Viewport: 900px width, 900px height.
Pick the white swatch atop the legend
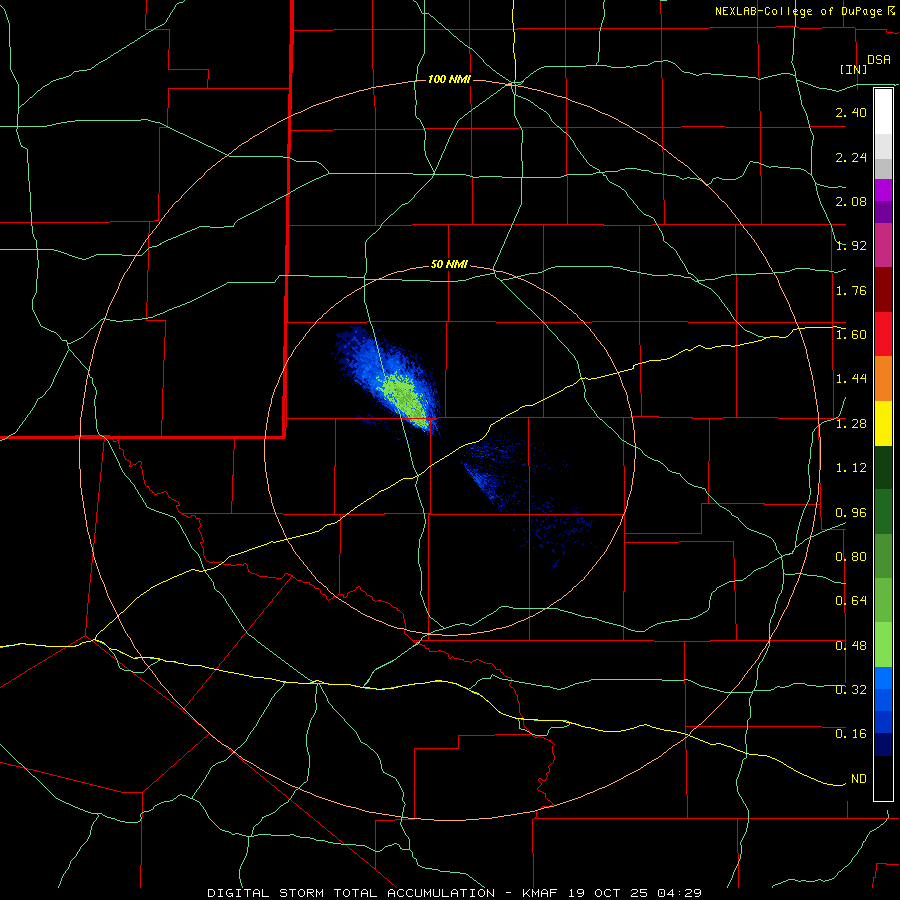click(883, 112)
